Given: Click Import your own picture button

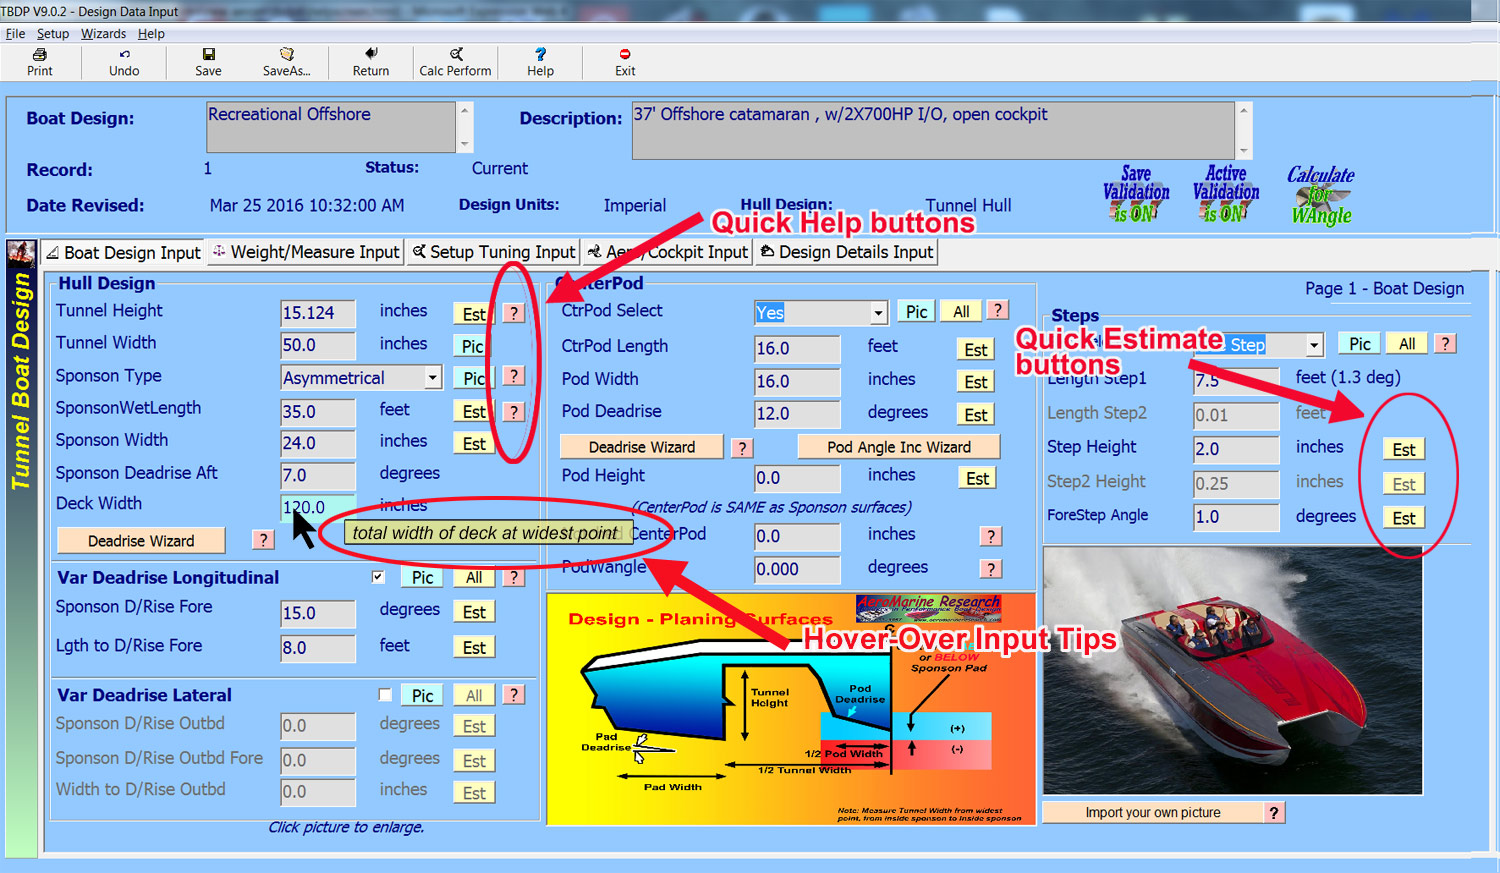Looking at the screenshot, I should coord(1152,812).
